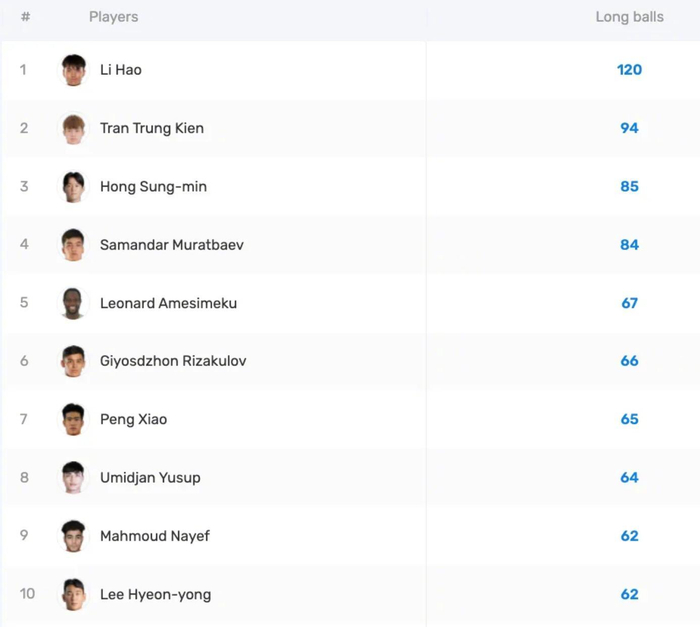This screenshot has height=627, width=700.
Task: Select Tran Trung Kien's name
Action: point(151,128)
